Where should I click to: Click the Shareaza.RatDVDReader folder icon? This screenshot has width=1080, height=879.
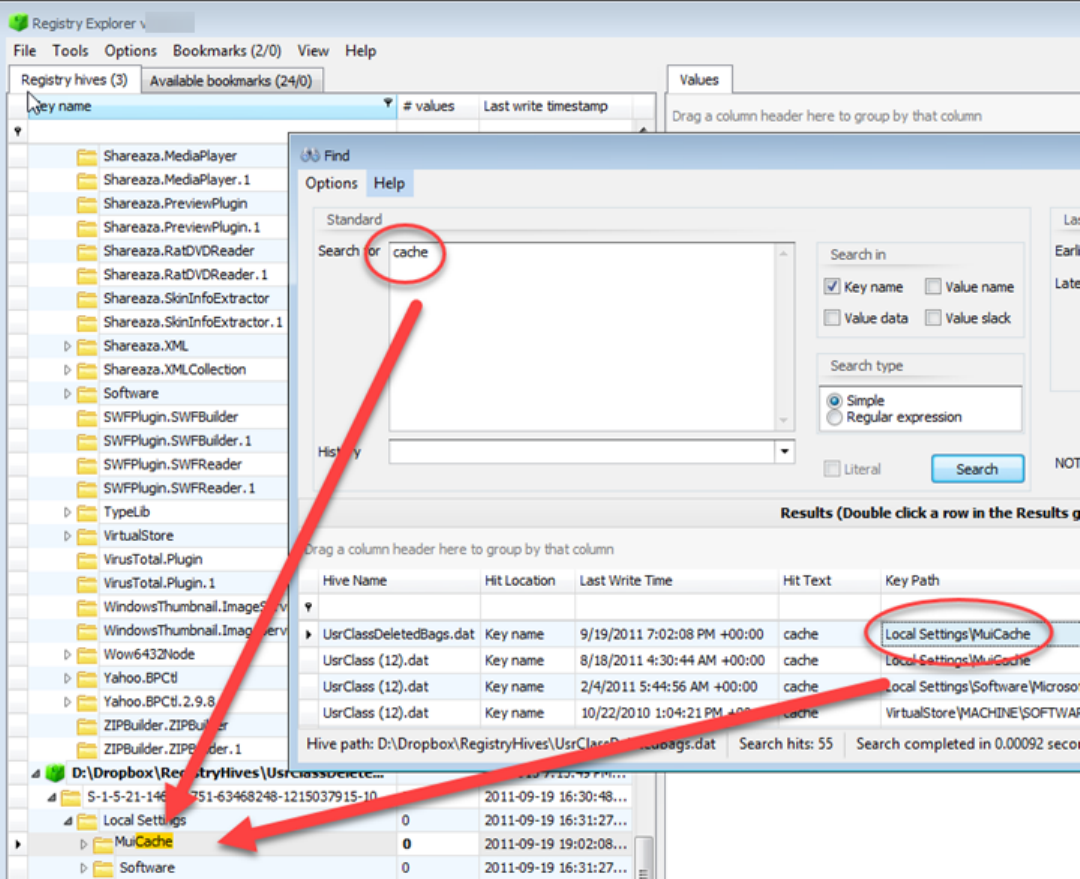coord(87,252)
